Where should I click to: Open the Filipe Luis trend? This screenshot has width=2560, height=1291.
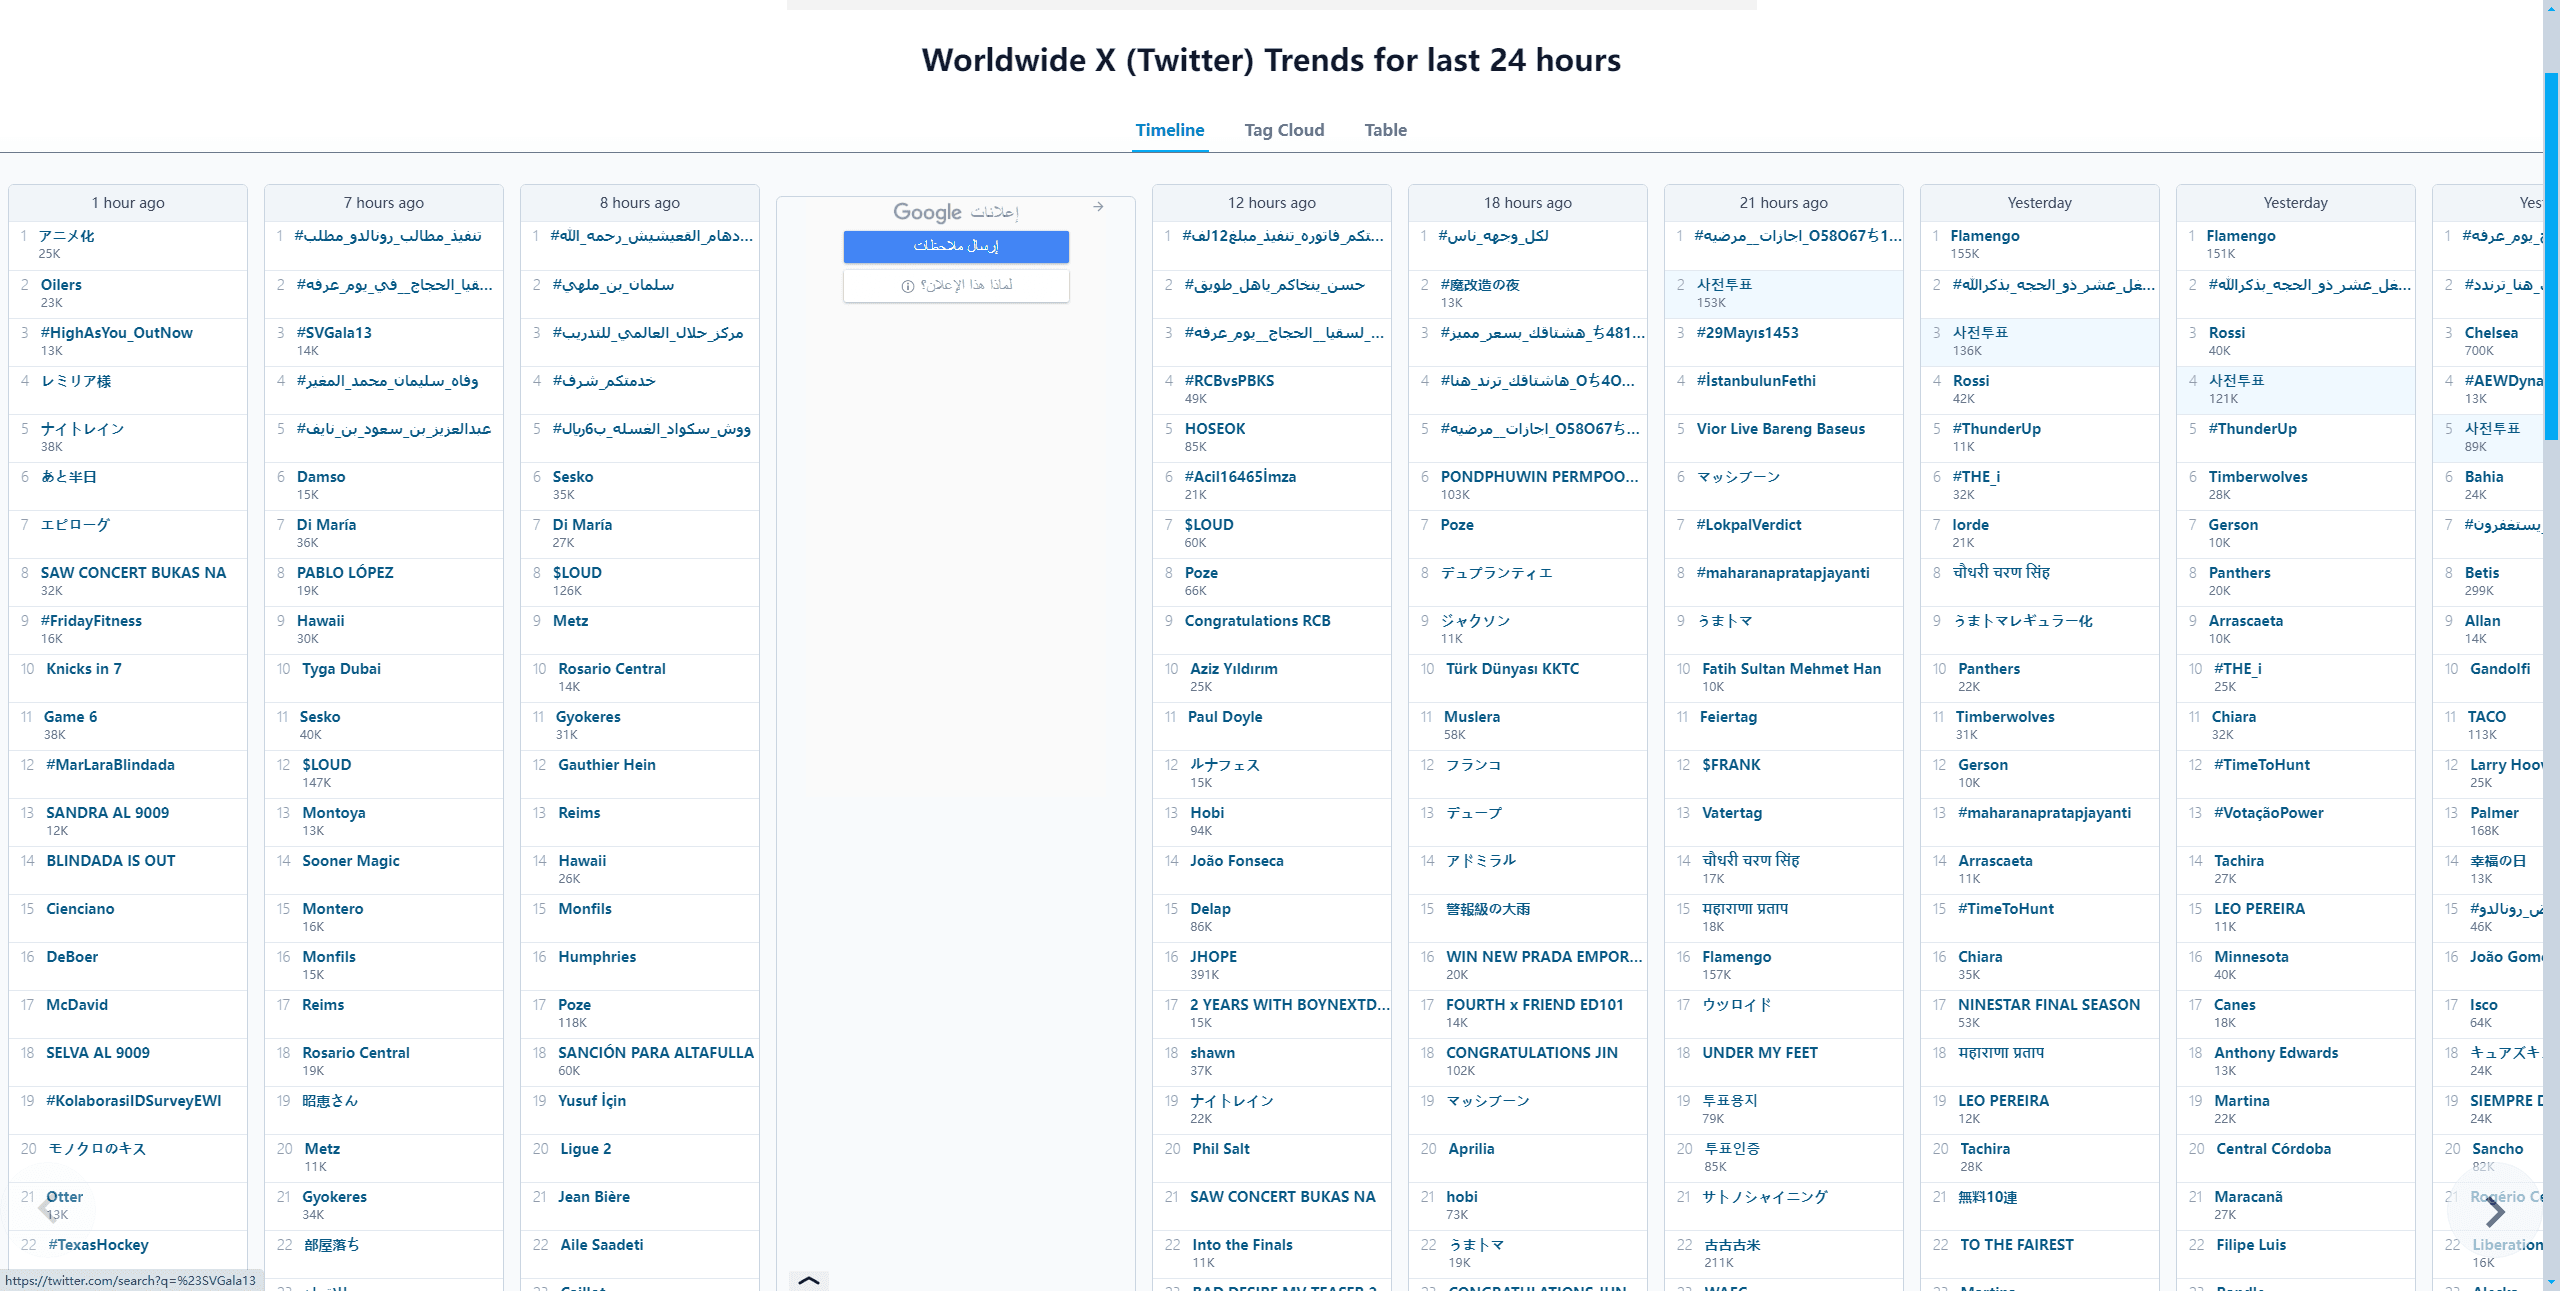(2251, 1245)
